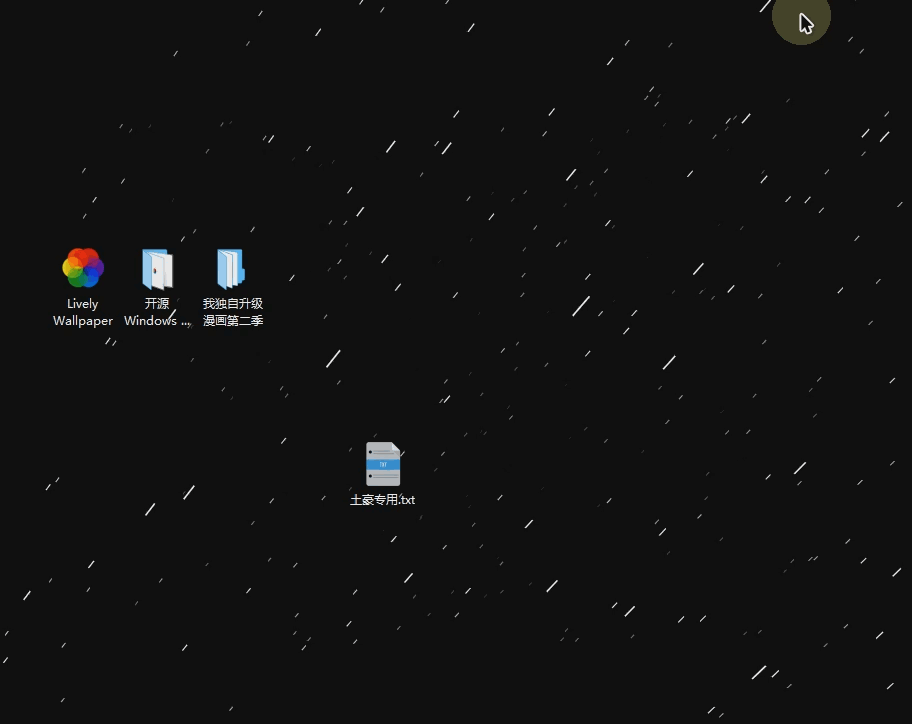Click the word "Wallpaper" in the shortcut label

pos(82,321)
